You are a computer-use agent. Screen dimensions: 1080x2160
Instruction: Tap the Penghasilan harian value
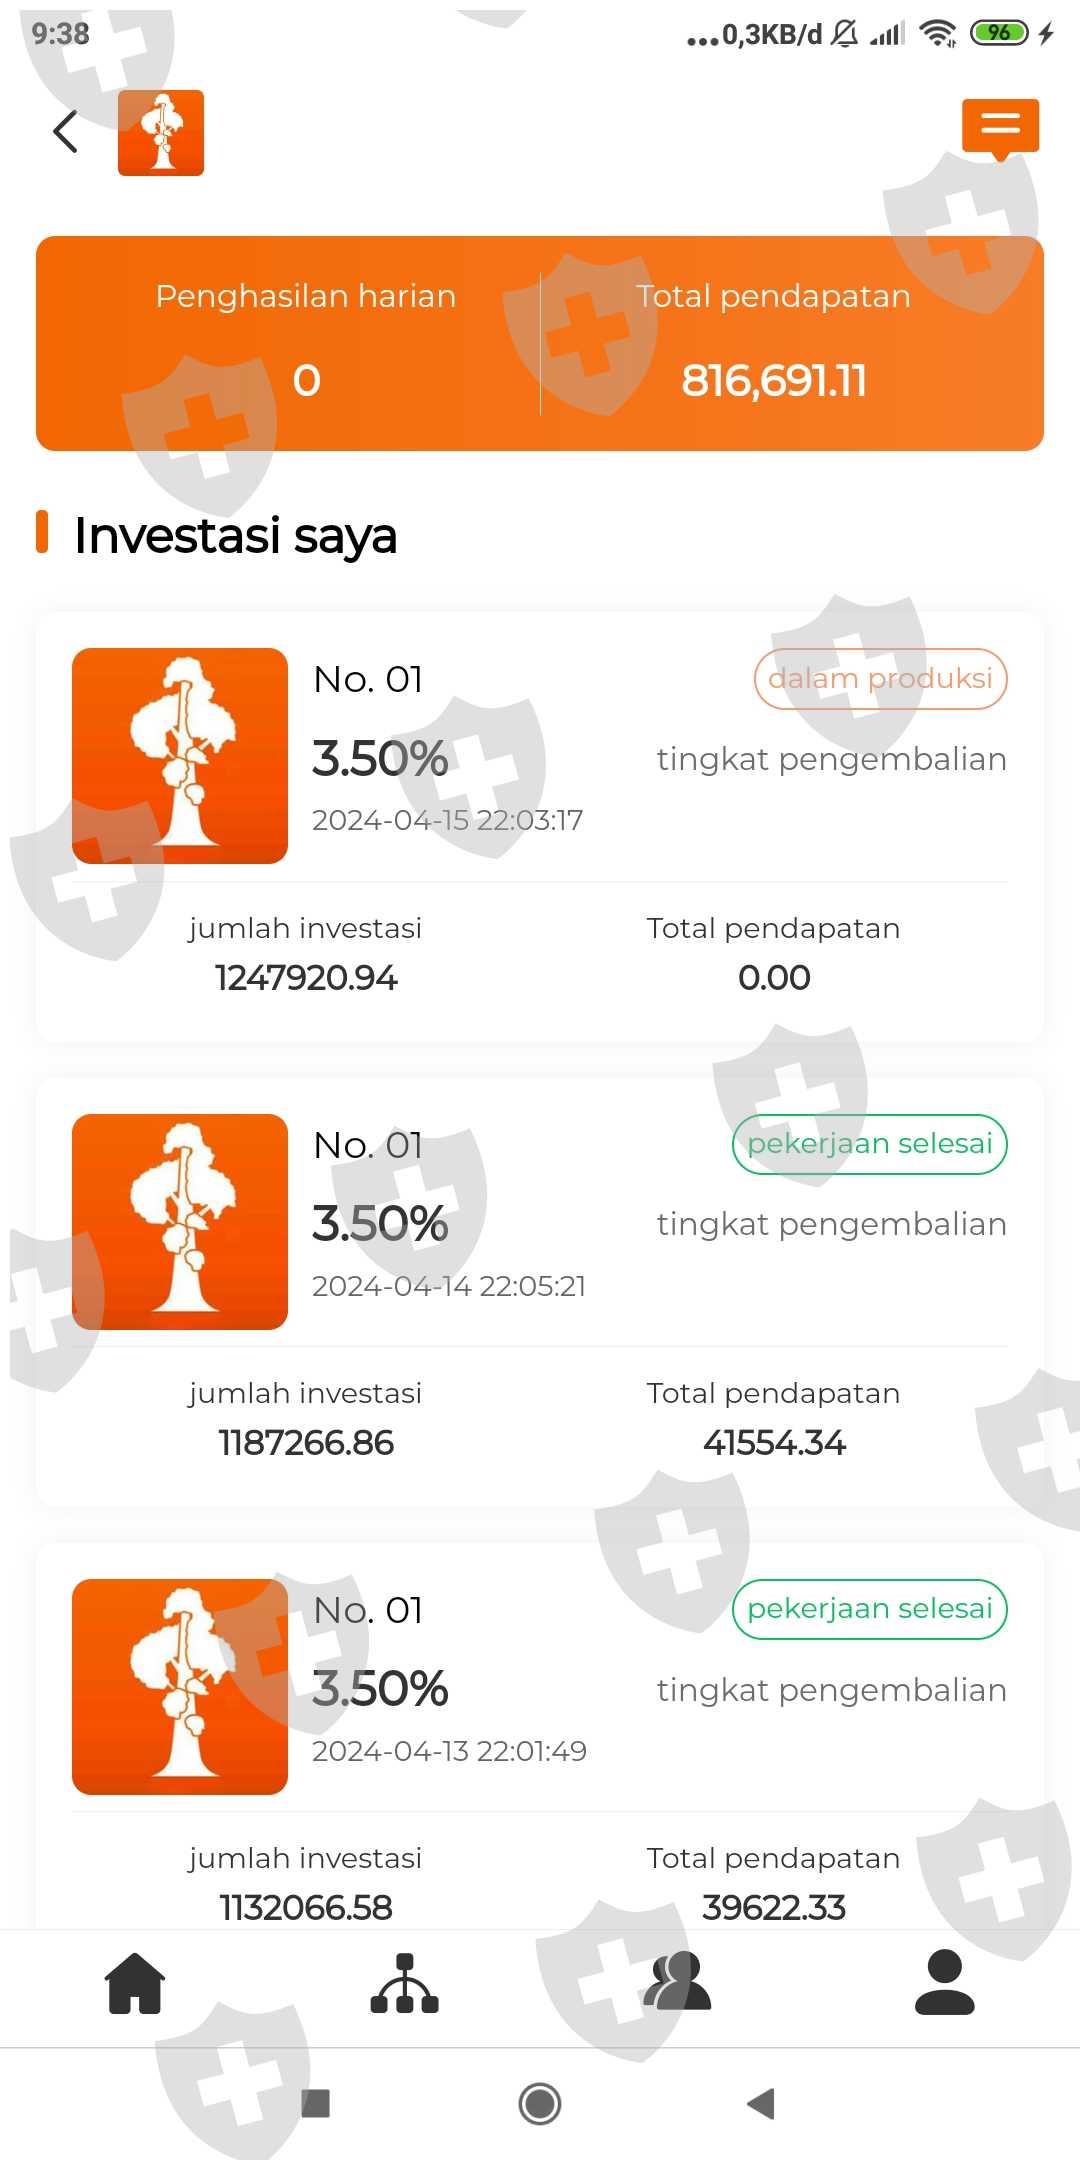[306, 381]
